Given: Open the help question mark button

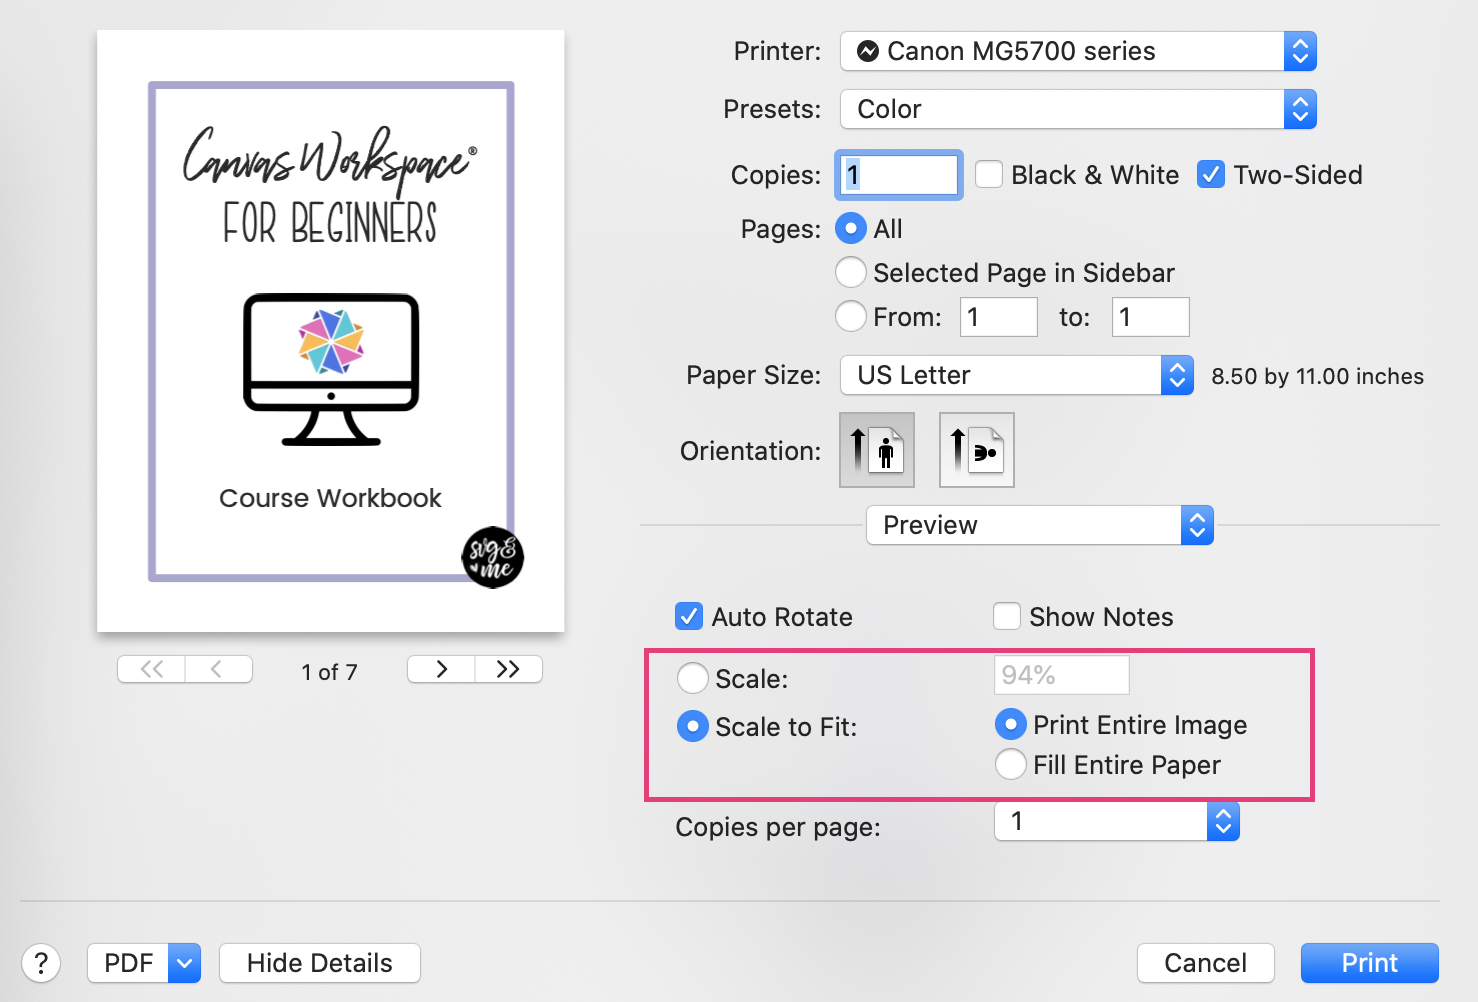Looking at the screenshot, I should [x=41, y=963].
